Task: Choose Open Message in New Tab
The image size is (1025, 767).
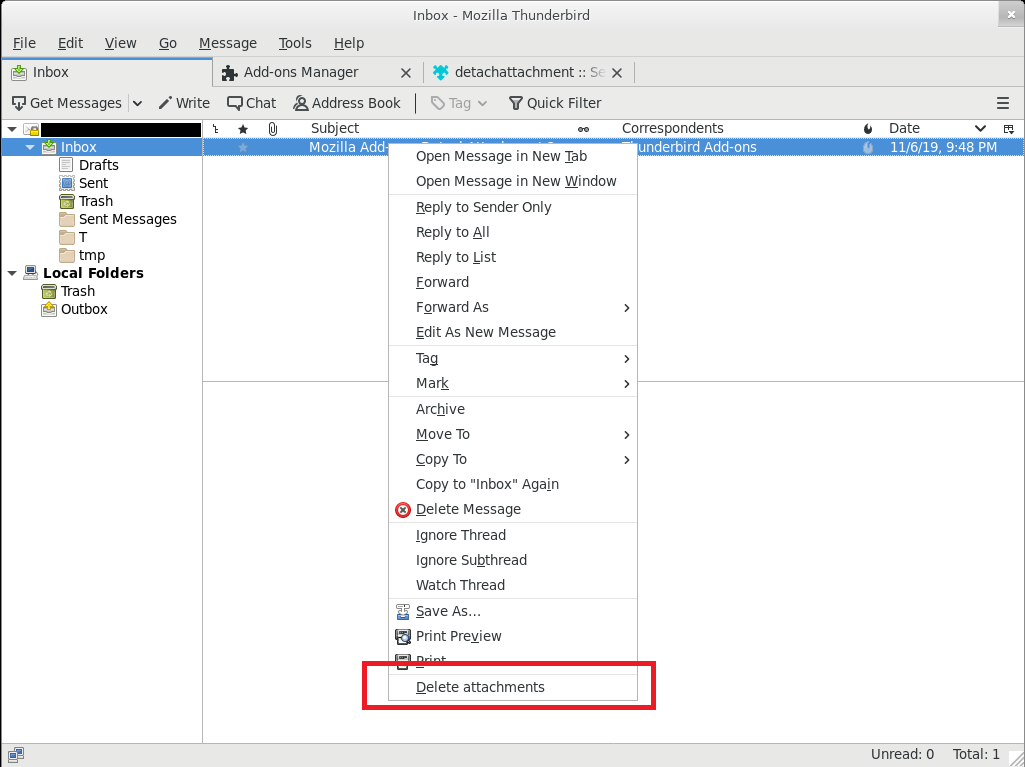Action: tap(512, 156)
